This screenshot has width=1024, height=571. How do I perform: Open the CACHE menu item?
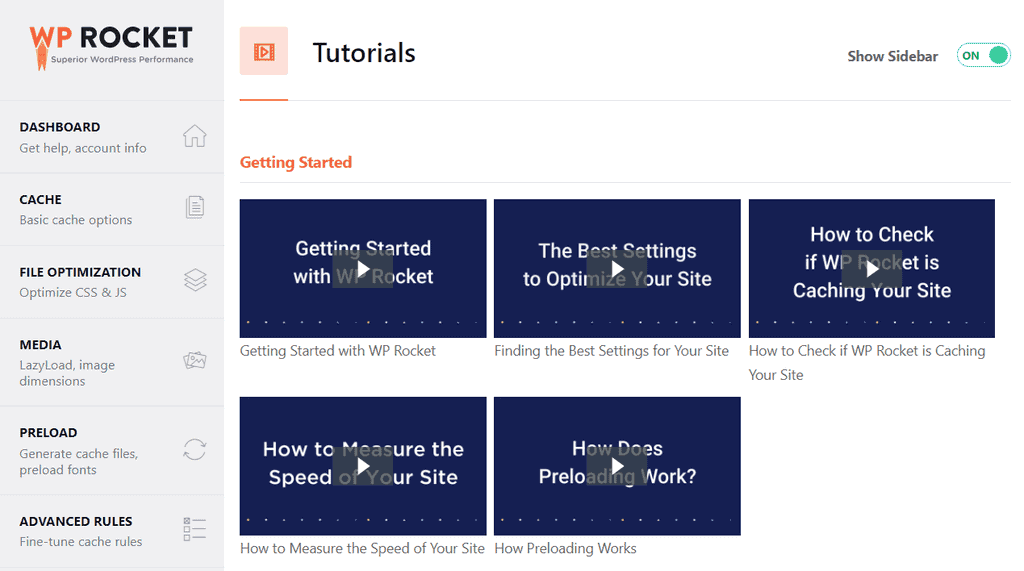[x=112, y=210]
